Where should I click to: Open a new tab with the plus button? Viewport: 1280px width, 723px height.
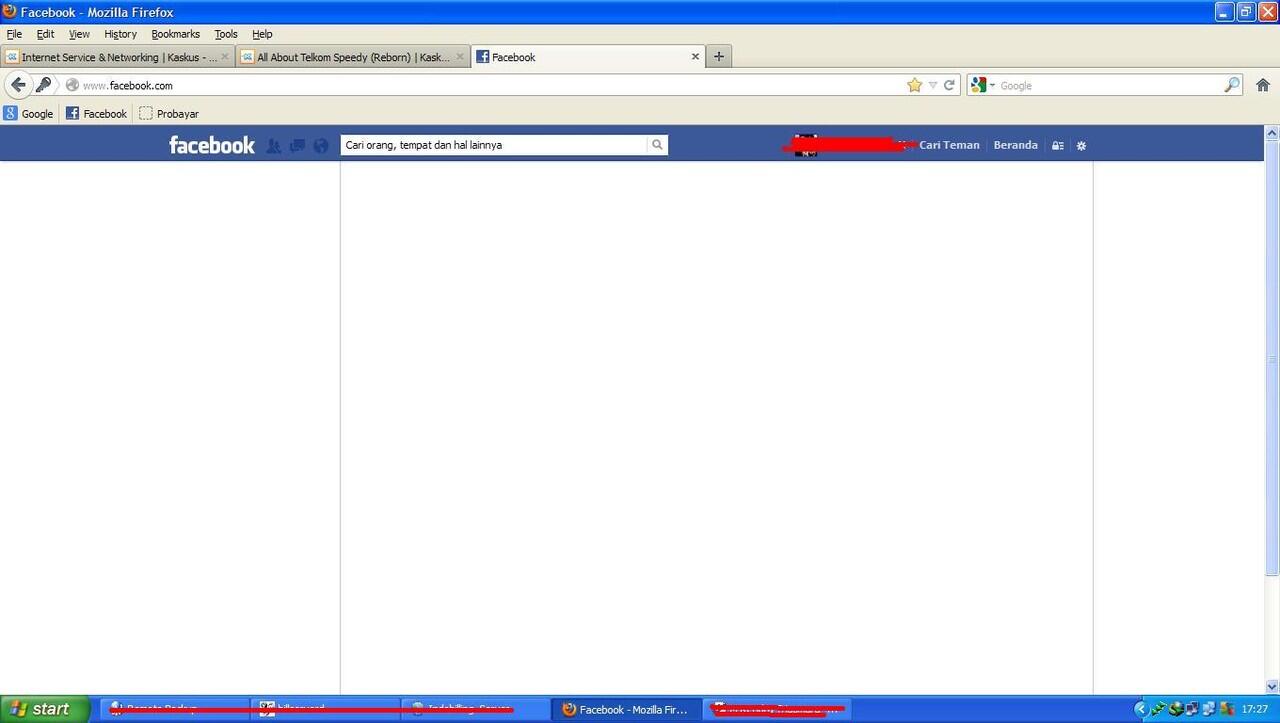pyautogui.click(x=718, y=56)
